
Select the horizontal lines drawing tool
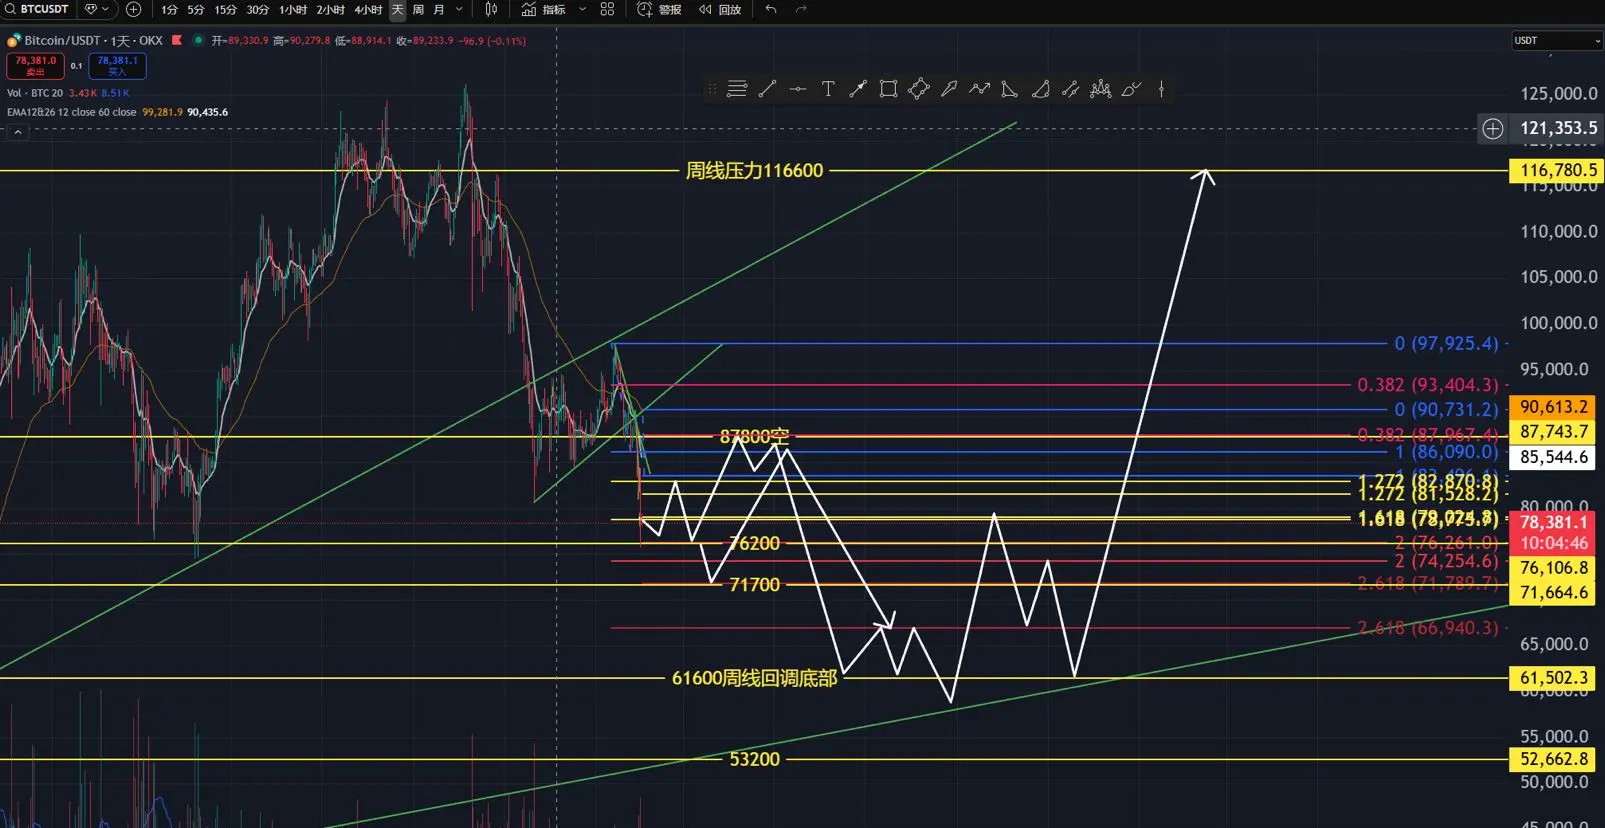(737, 89)
